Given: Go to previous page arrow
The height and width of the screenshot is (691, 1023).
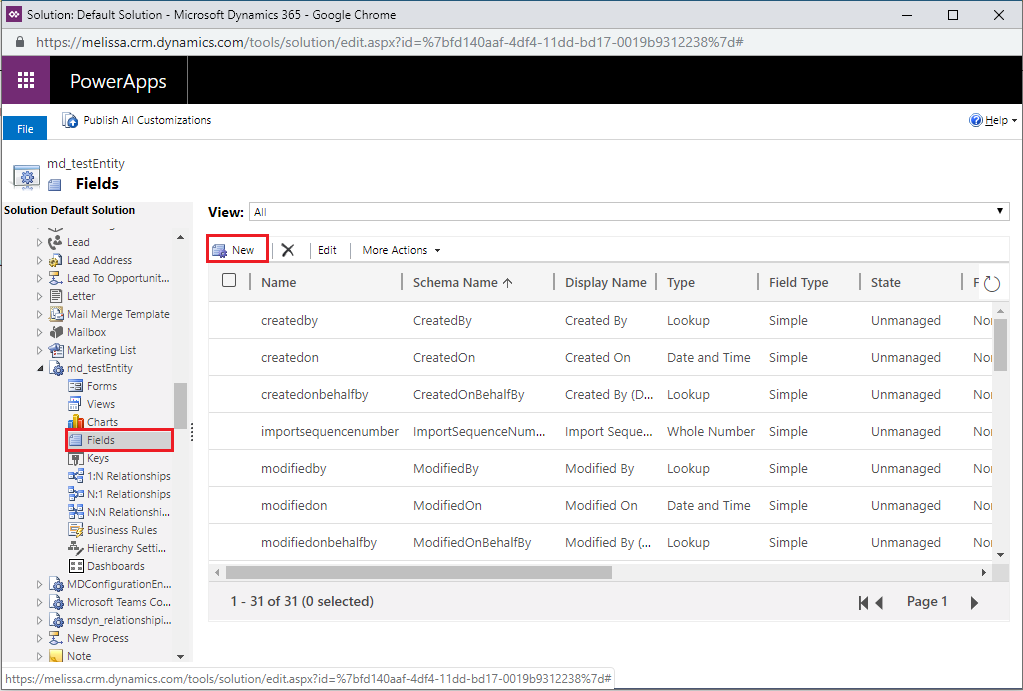Looking at the screenshot, I should (x=879, y=603).
